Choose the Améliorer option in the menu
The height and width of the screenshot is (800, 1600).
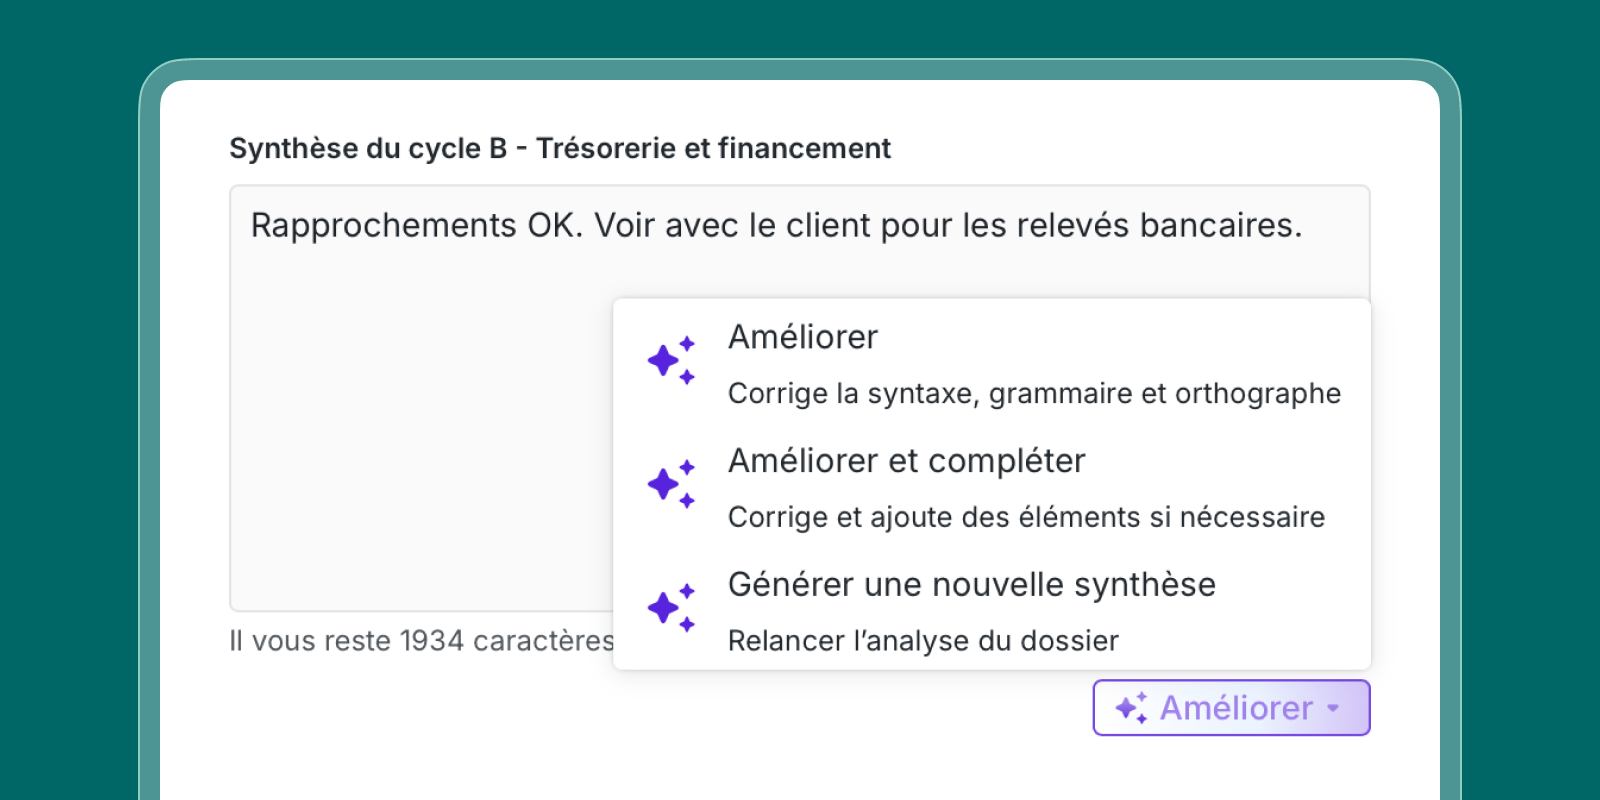pos(803,338)
